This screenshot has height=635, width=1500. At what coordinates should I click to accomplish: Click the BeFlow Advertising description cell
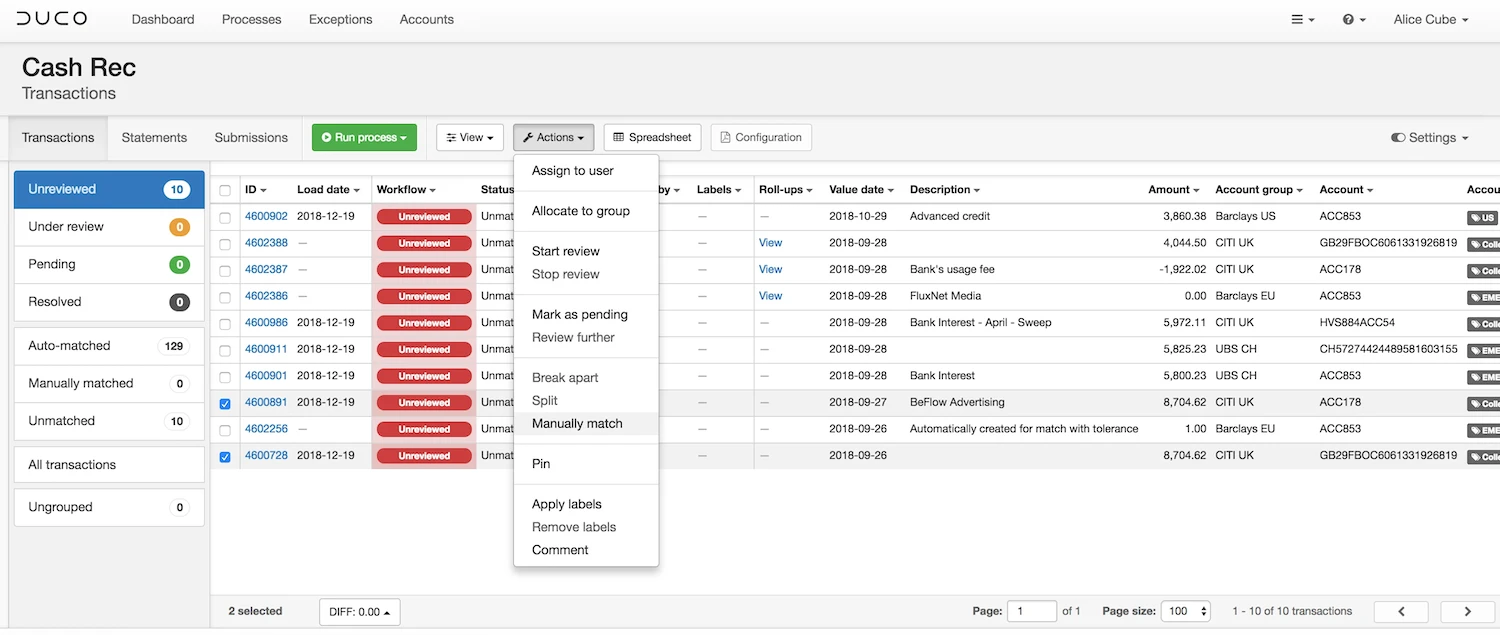pos(957,403)
